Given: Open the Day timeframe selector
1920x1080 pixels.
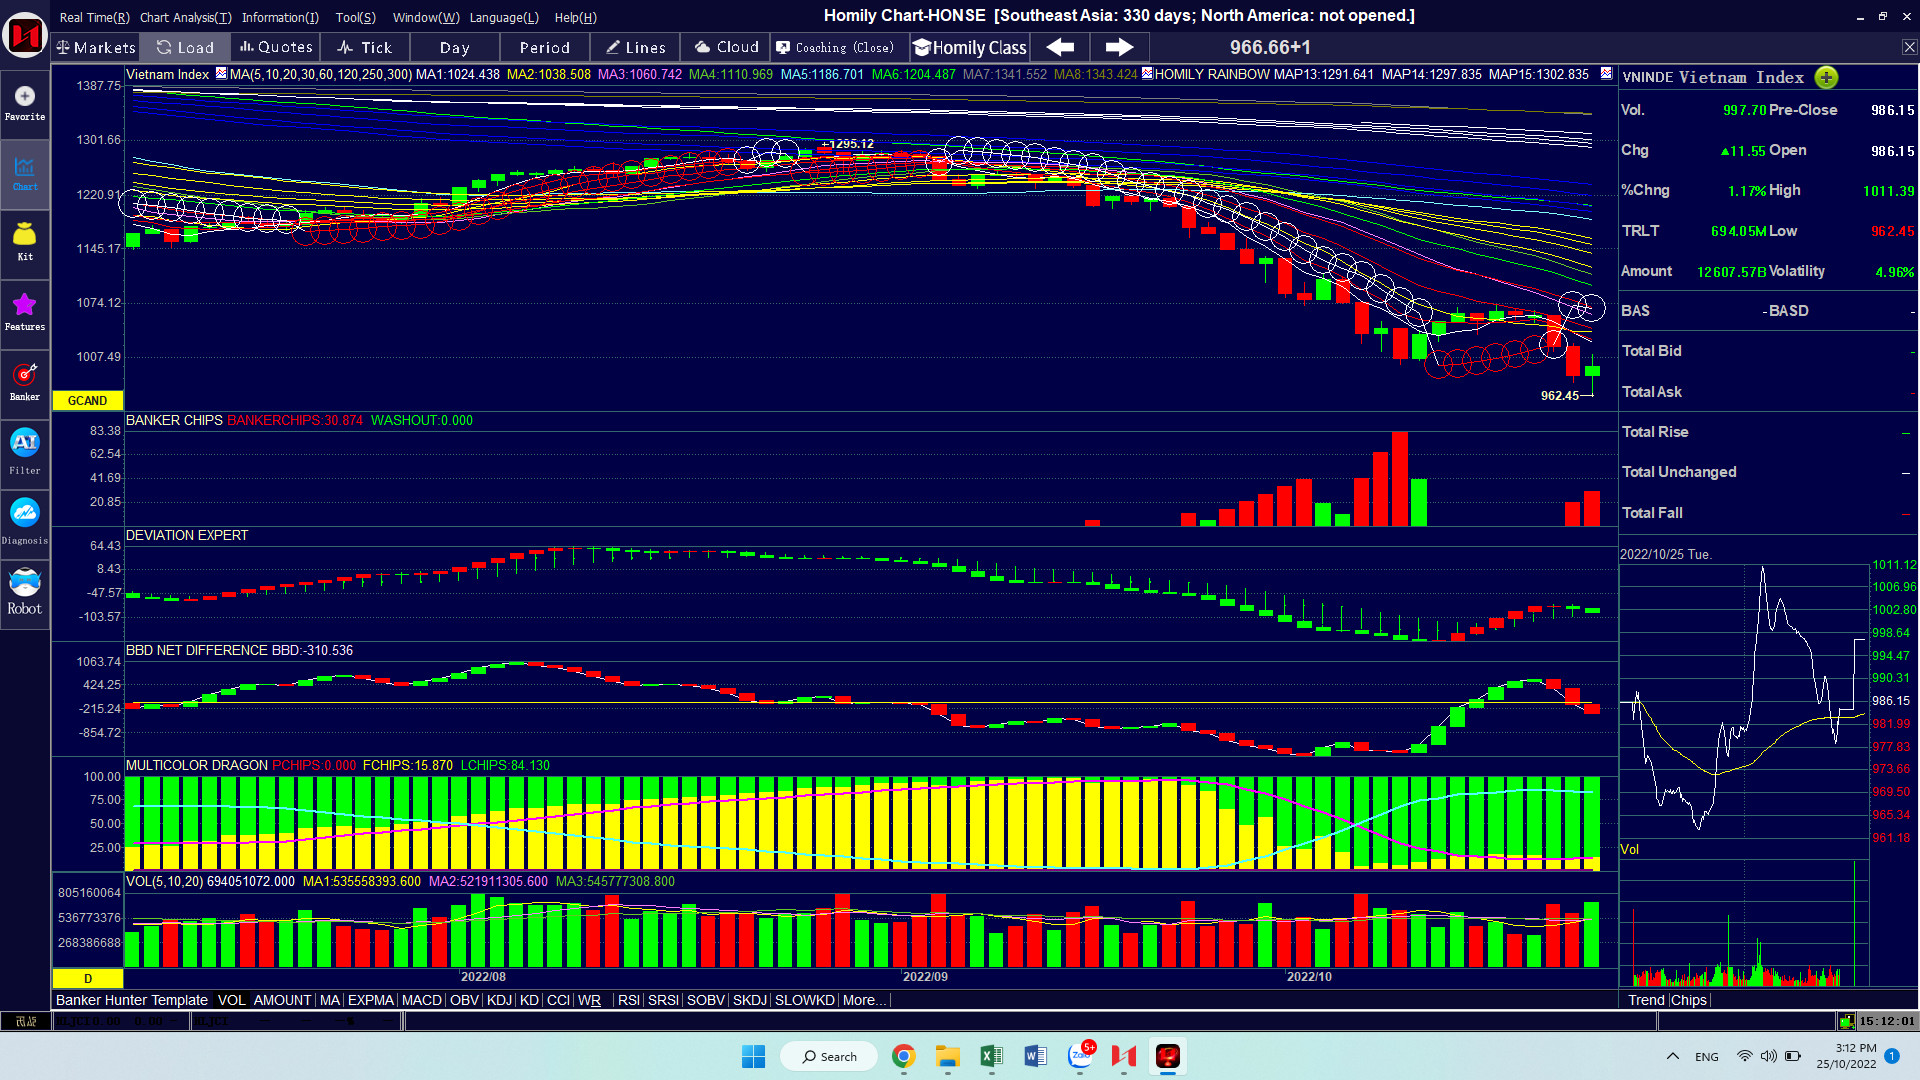Looking at the screenshot, I should (x=454, y=47).
